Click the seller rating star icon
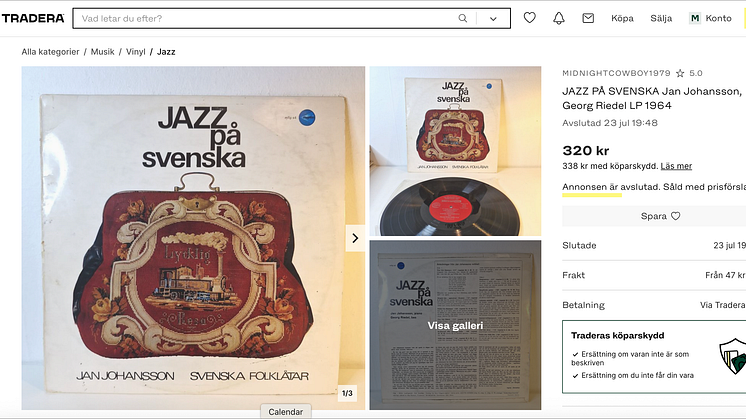Screen dimensions: 746x419 (680, 73)
